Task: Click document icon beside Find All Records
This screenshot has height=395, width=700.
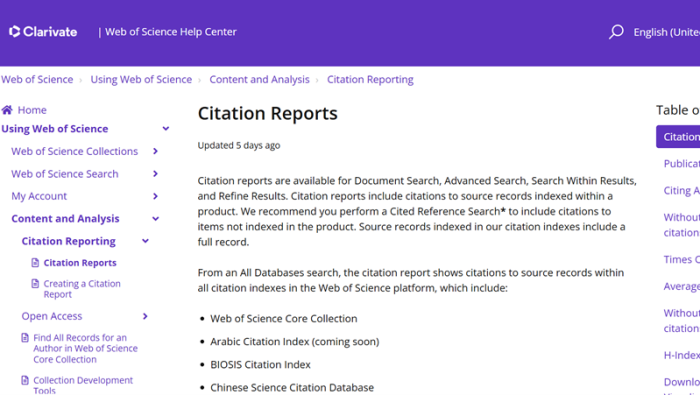Action: pyautogui.click(x=25, y=338)
